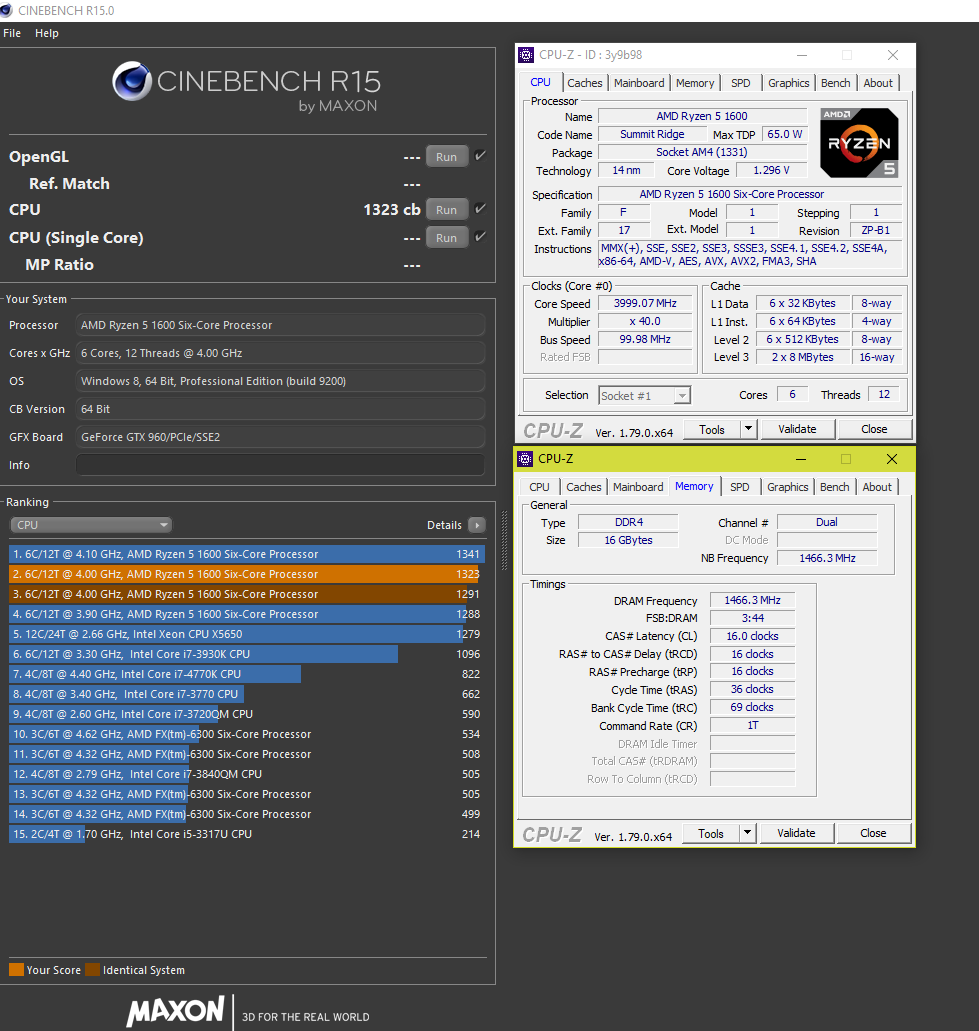
Task: Switch to About tab in lower CPU-Z
Action: coord(877,487)
